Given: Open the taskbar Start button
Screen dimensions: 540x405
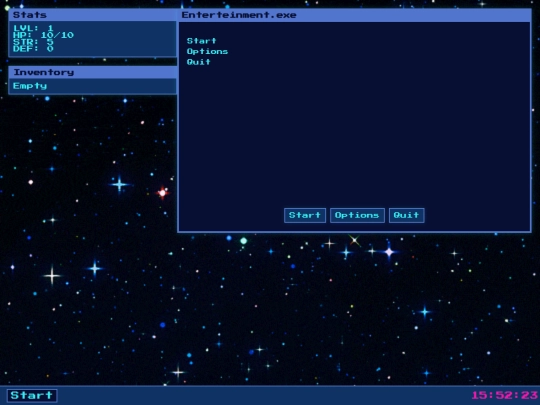Looking at the screenshot, I should (x=32, y=395).
